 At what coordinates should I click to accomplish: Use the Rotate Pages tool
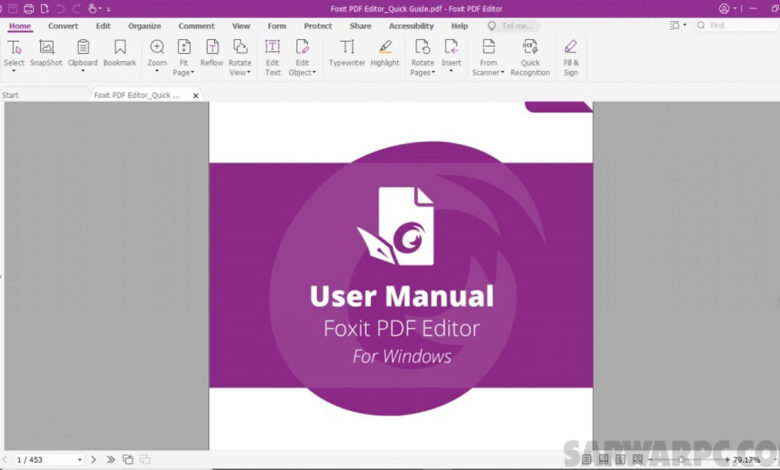422,58
